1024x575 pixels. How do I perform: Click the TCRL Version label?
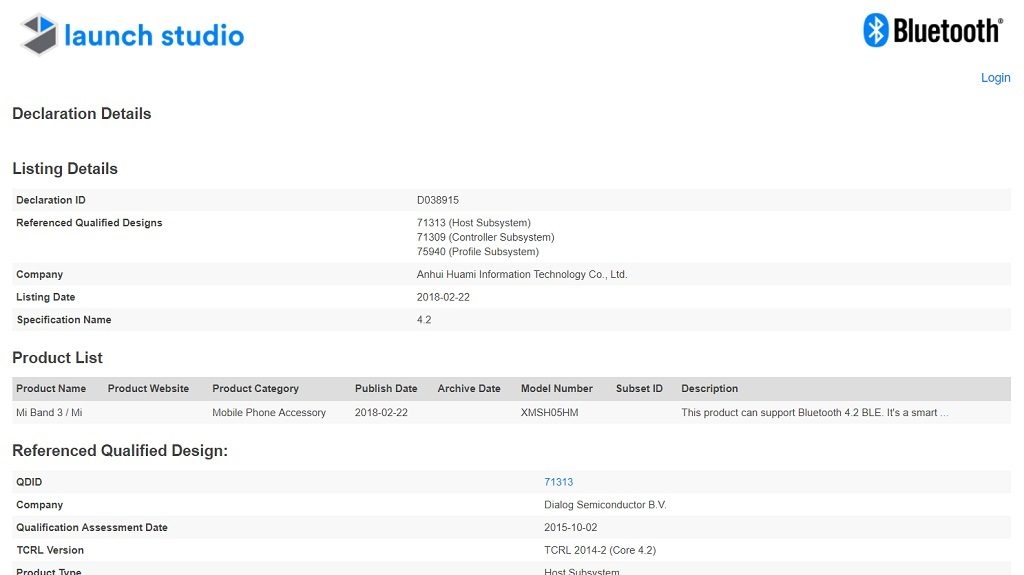point(50,550)
